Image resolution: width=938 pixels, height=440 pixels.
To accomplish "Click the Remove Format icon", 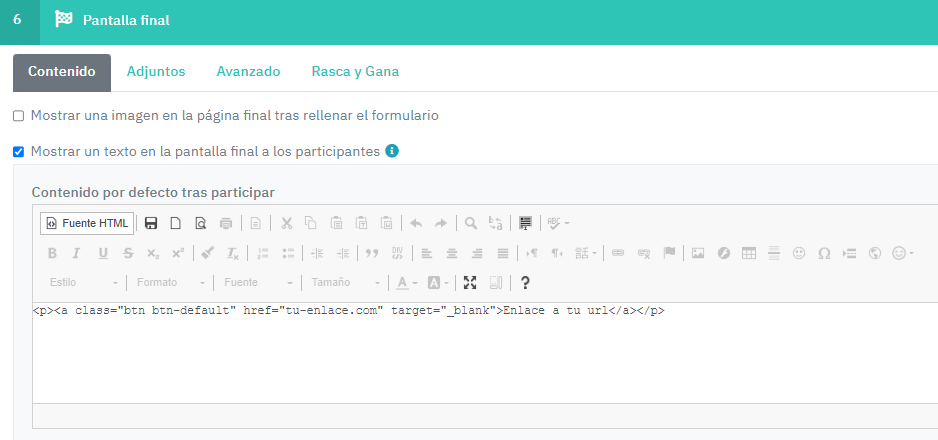I will 233,253.
